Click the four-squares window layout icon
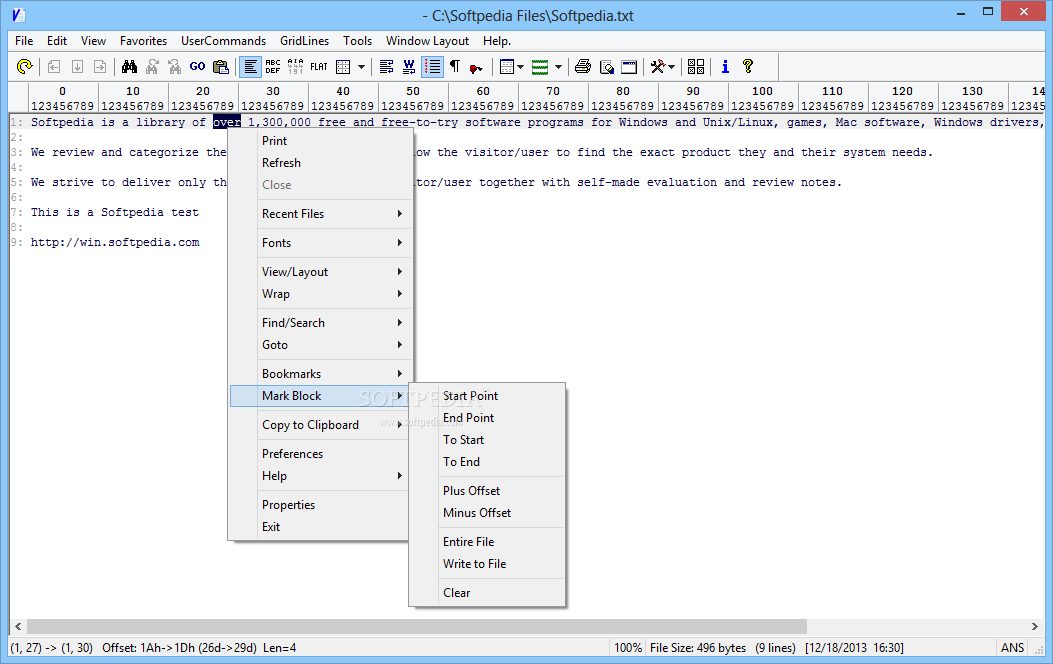This screenshot has width=1053, height=664. coord(696,66)
